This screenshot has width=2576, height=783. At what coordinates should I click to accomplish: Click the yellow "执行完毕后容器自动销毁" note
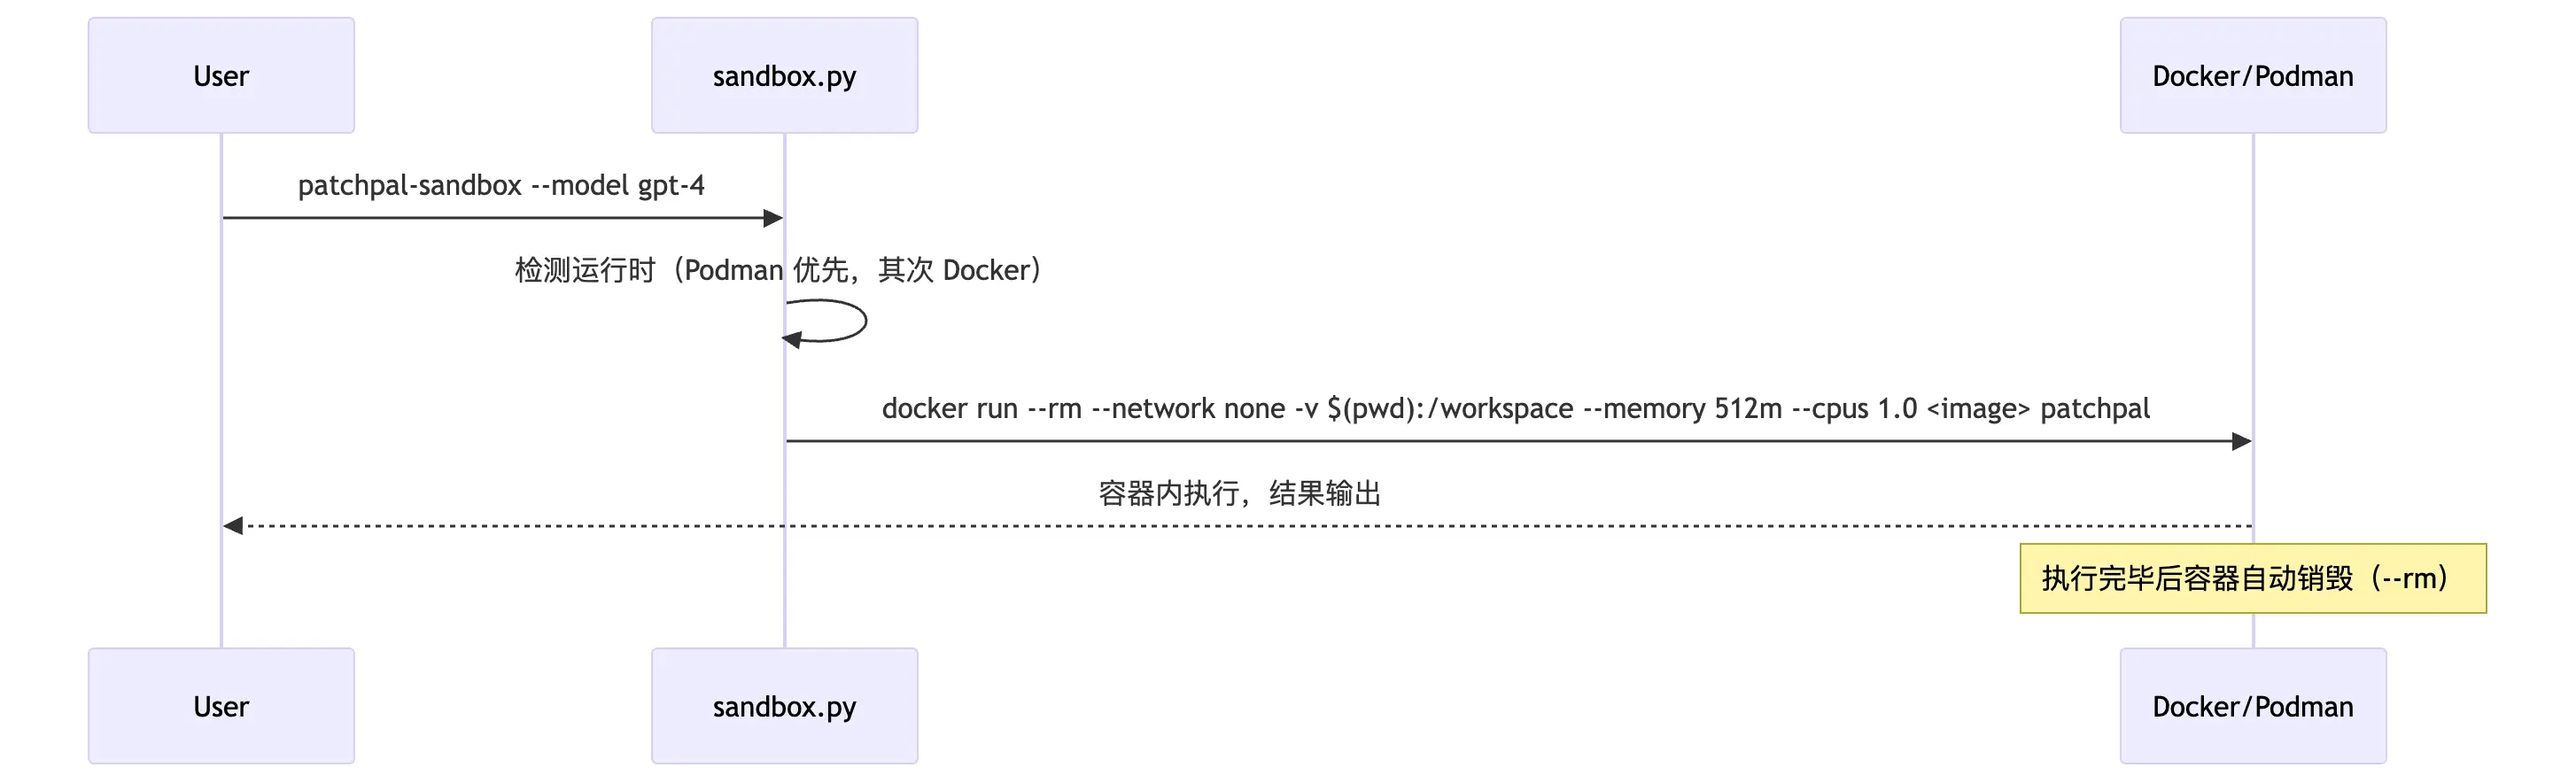[x=2252, y=578]
